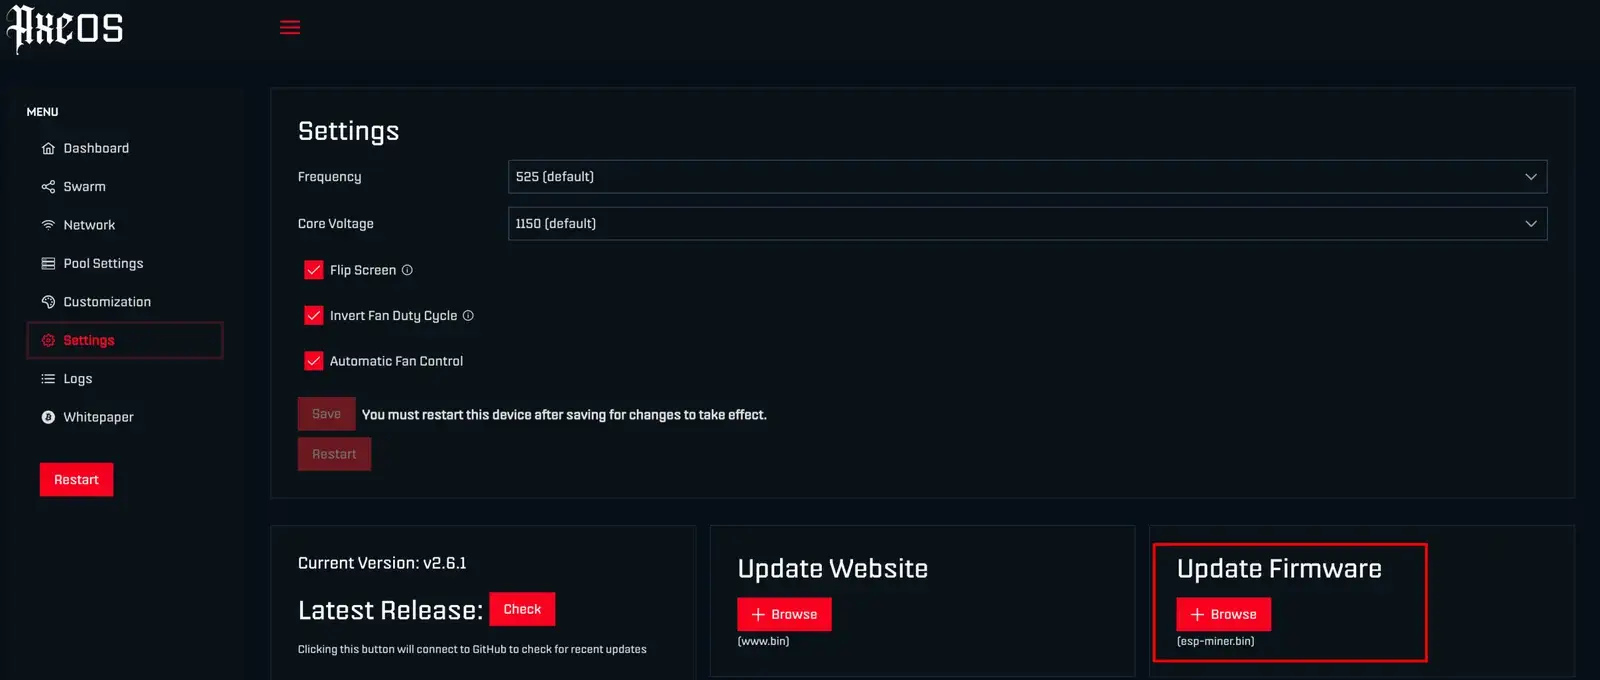Disable Automatic Fan Control checkbox
This screenshot has height=680, width=1600.
pos(314,361)
